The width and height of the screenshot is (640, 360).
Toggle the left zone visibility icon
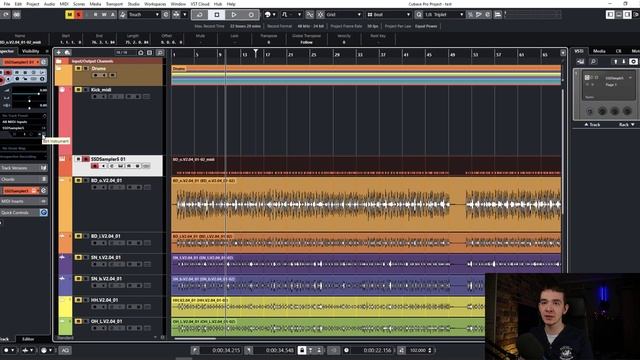[x=610, y=15]
